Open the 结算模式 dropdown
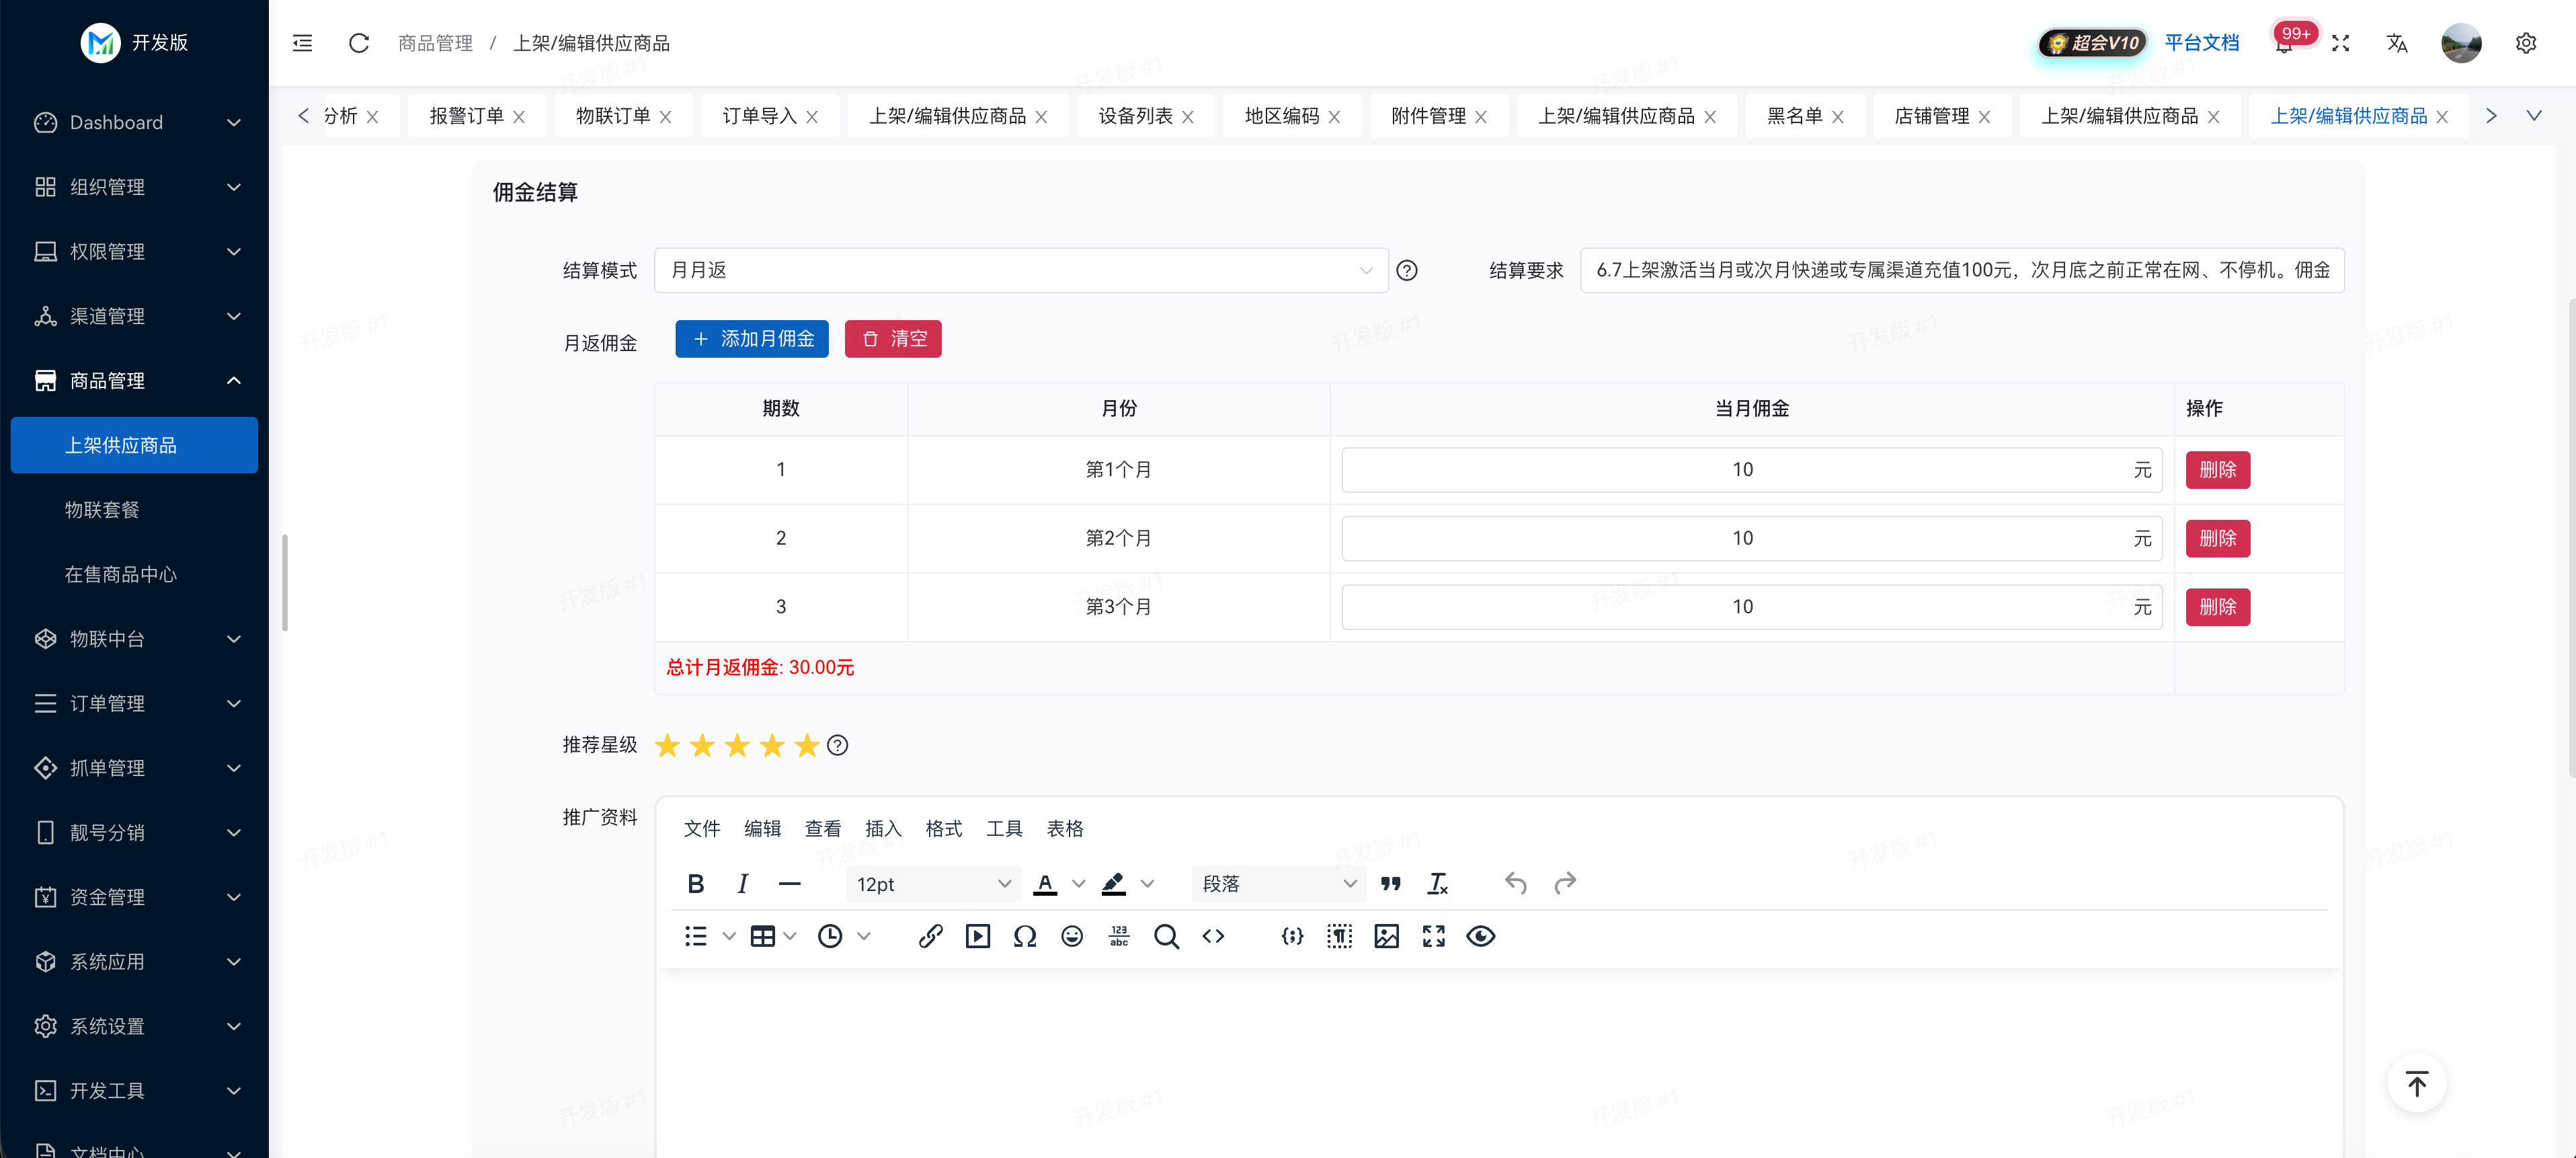 1020,270
